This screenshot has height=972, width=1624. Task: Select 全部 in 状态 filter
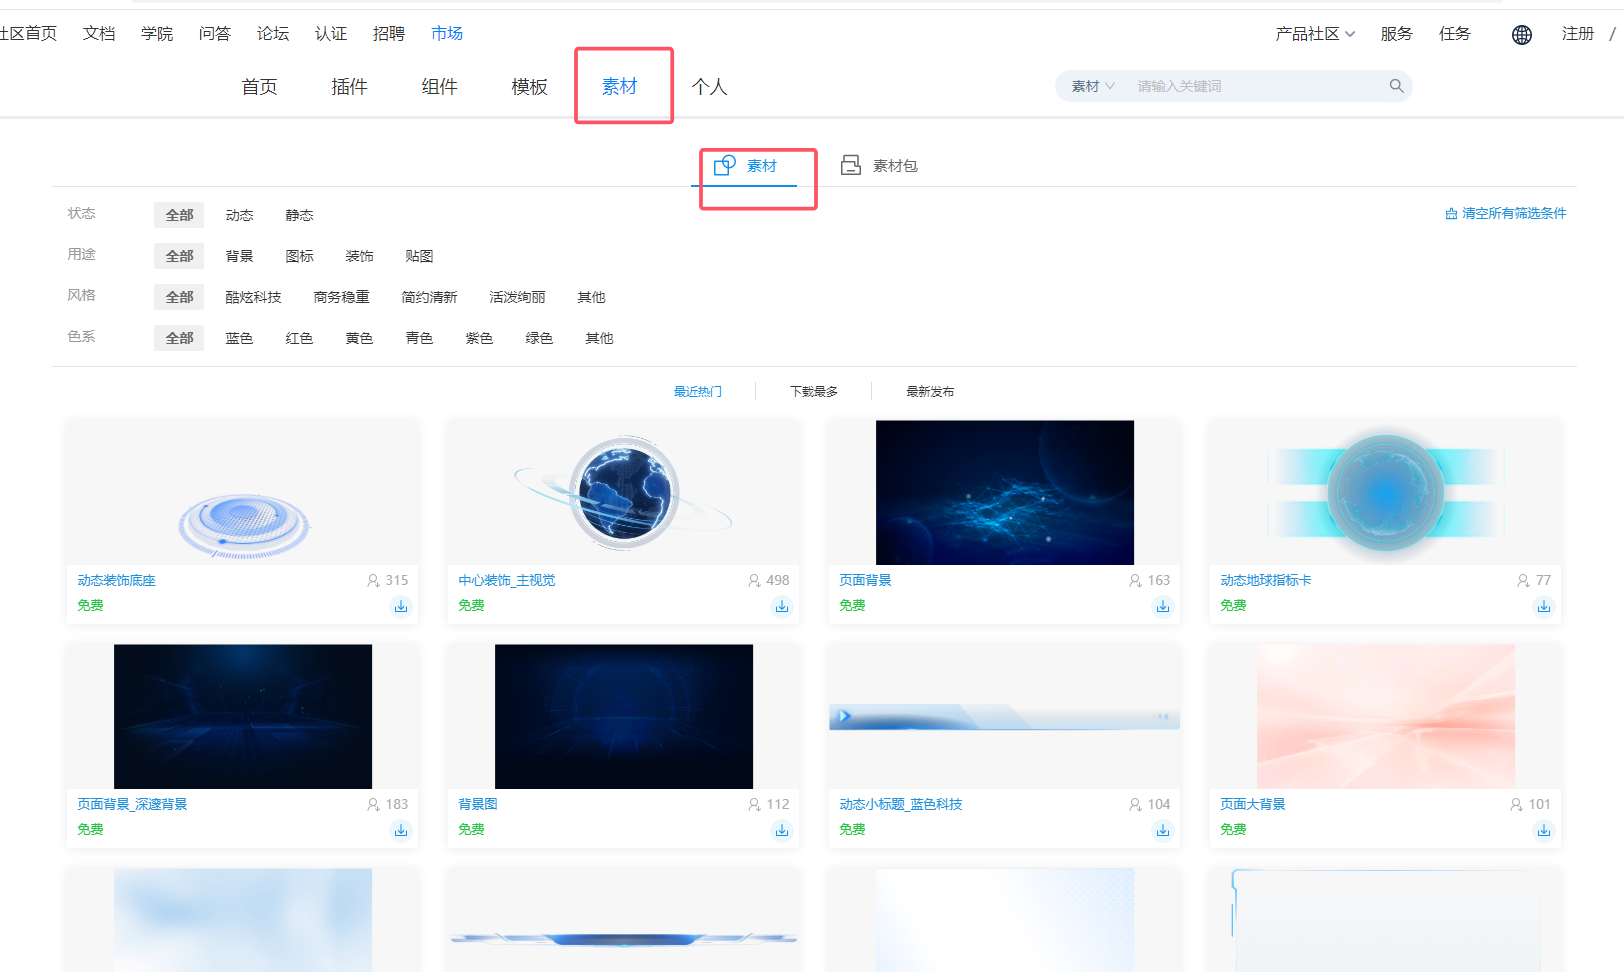(179, 215)
